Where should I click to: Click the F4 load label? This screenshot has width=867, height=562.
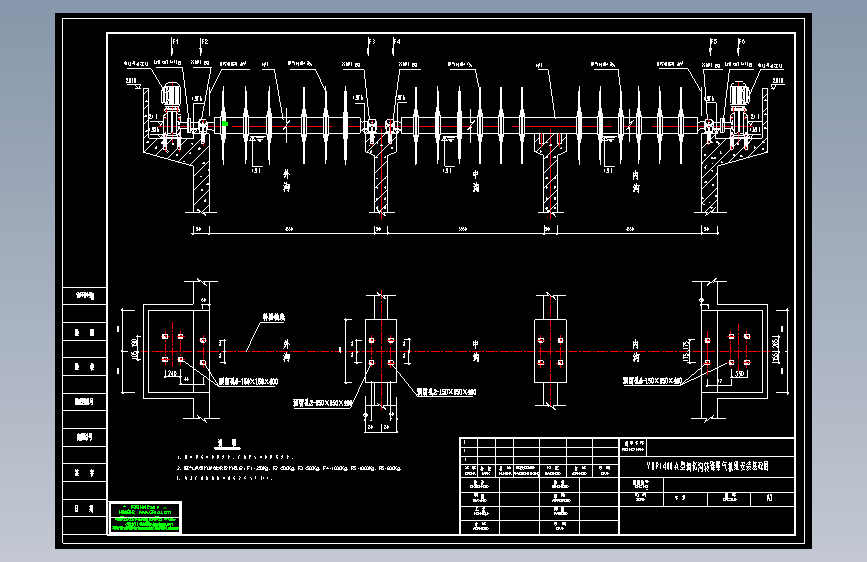tap(396, 41)
